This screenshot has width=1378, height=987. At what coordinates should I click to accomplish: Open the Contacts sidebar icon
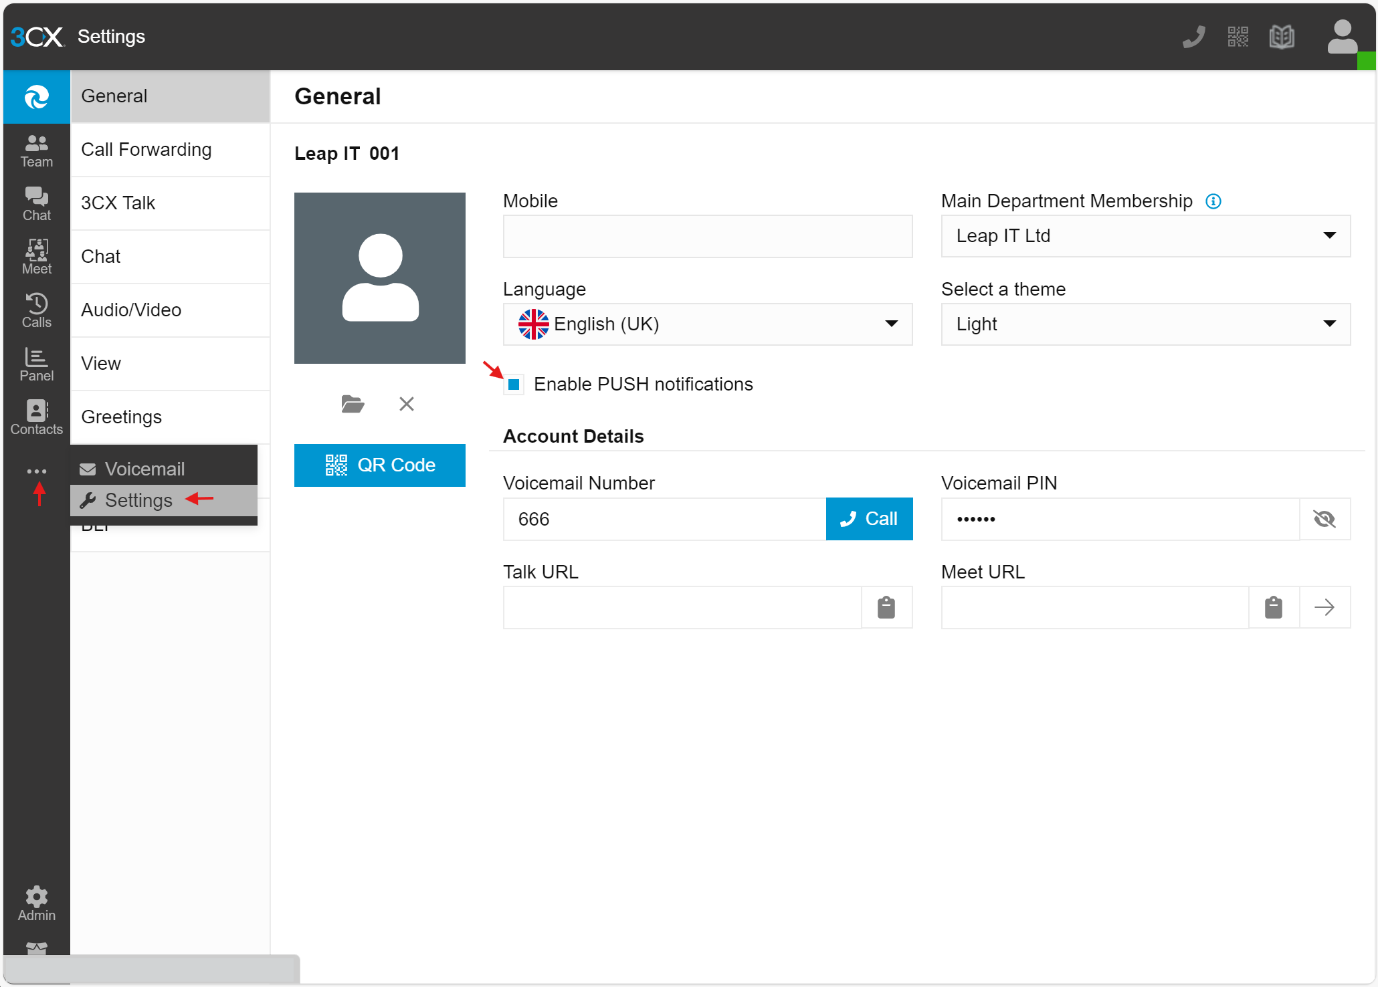point(36,417)
